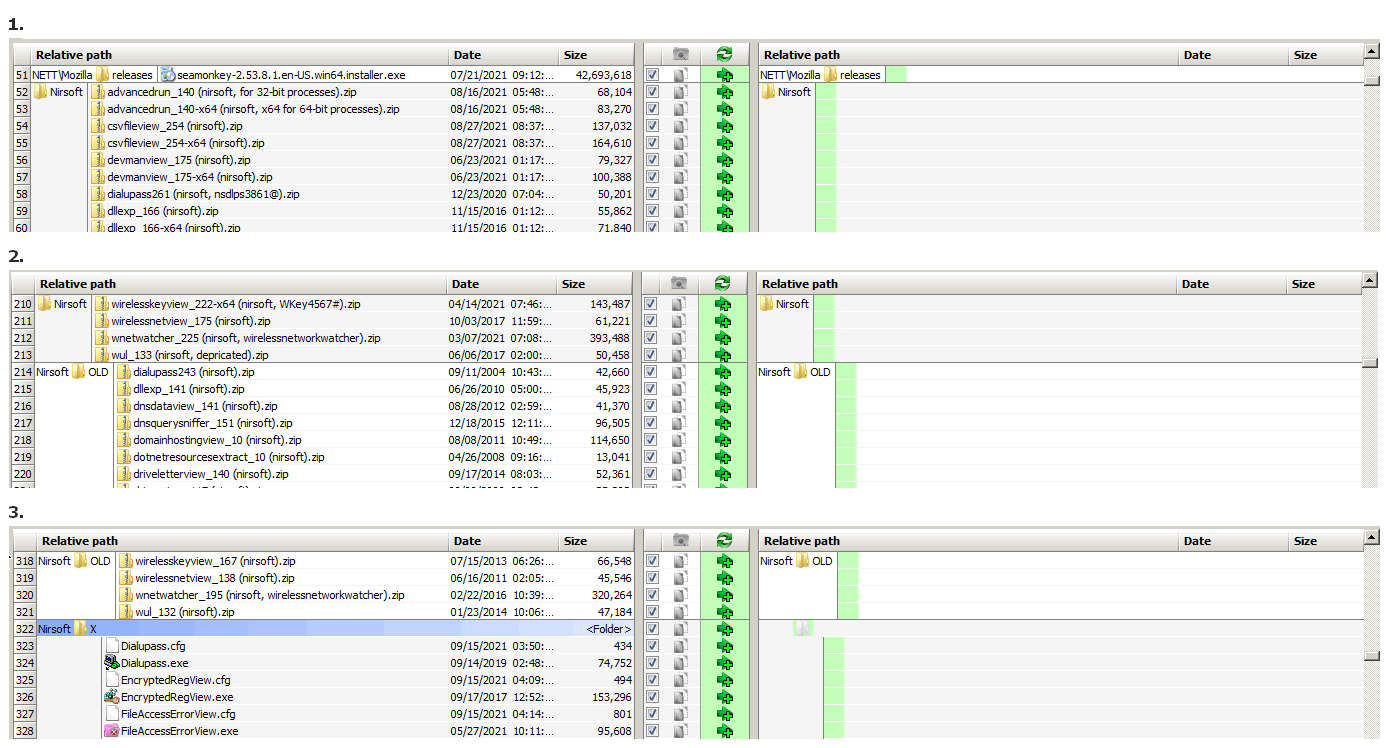Viewport: 1389px width, 748px height.
Task: Click green copy-right action arrow on row 51
Action: [x=725, y=75]
